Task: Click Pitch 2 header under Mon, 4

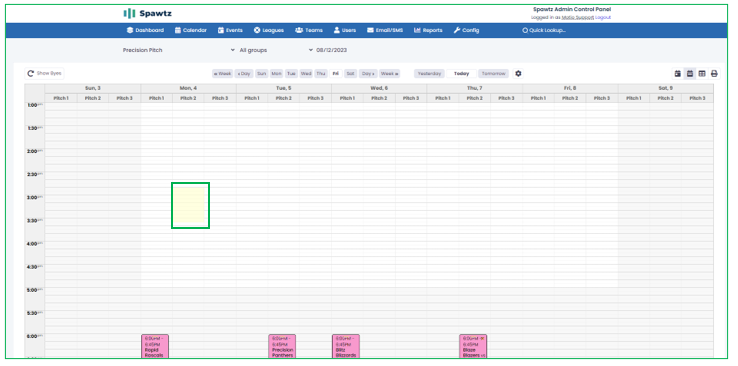Action: click(188, 98)
